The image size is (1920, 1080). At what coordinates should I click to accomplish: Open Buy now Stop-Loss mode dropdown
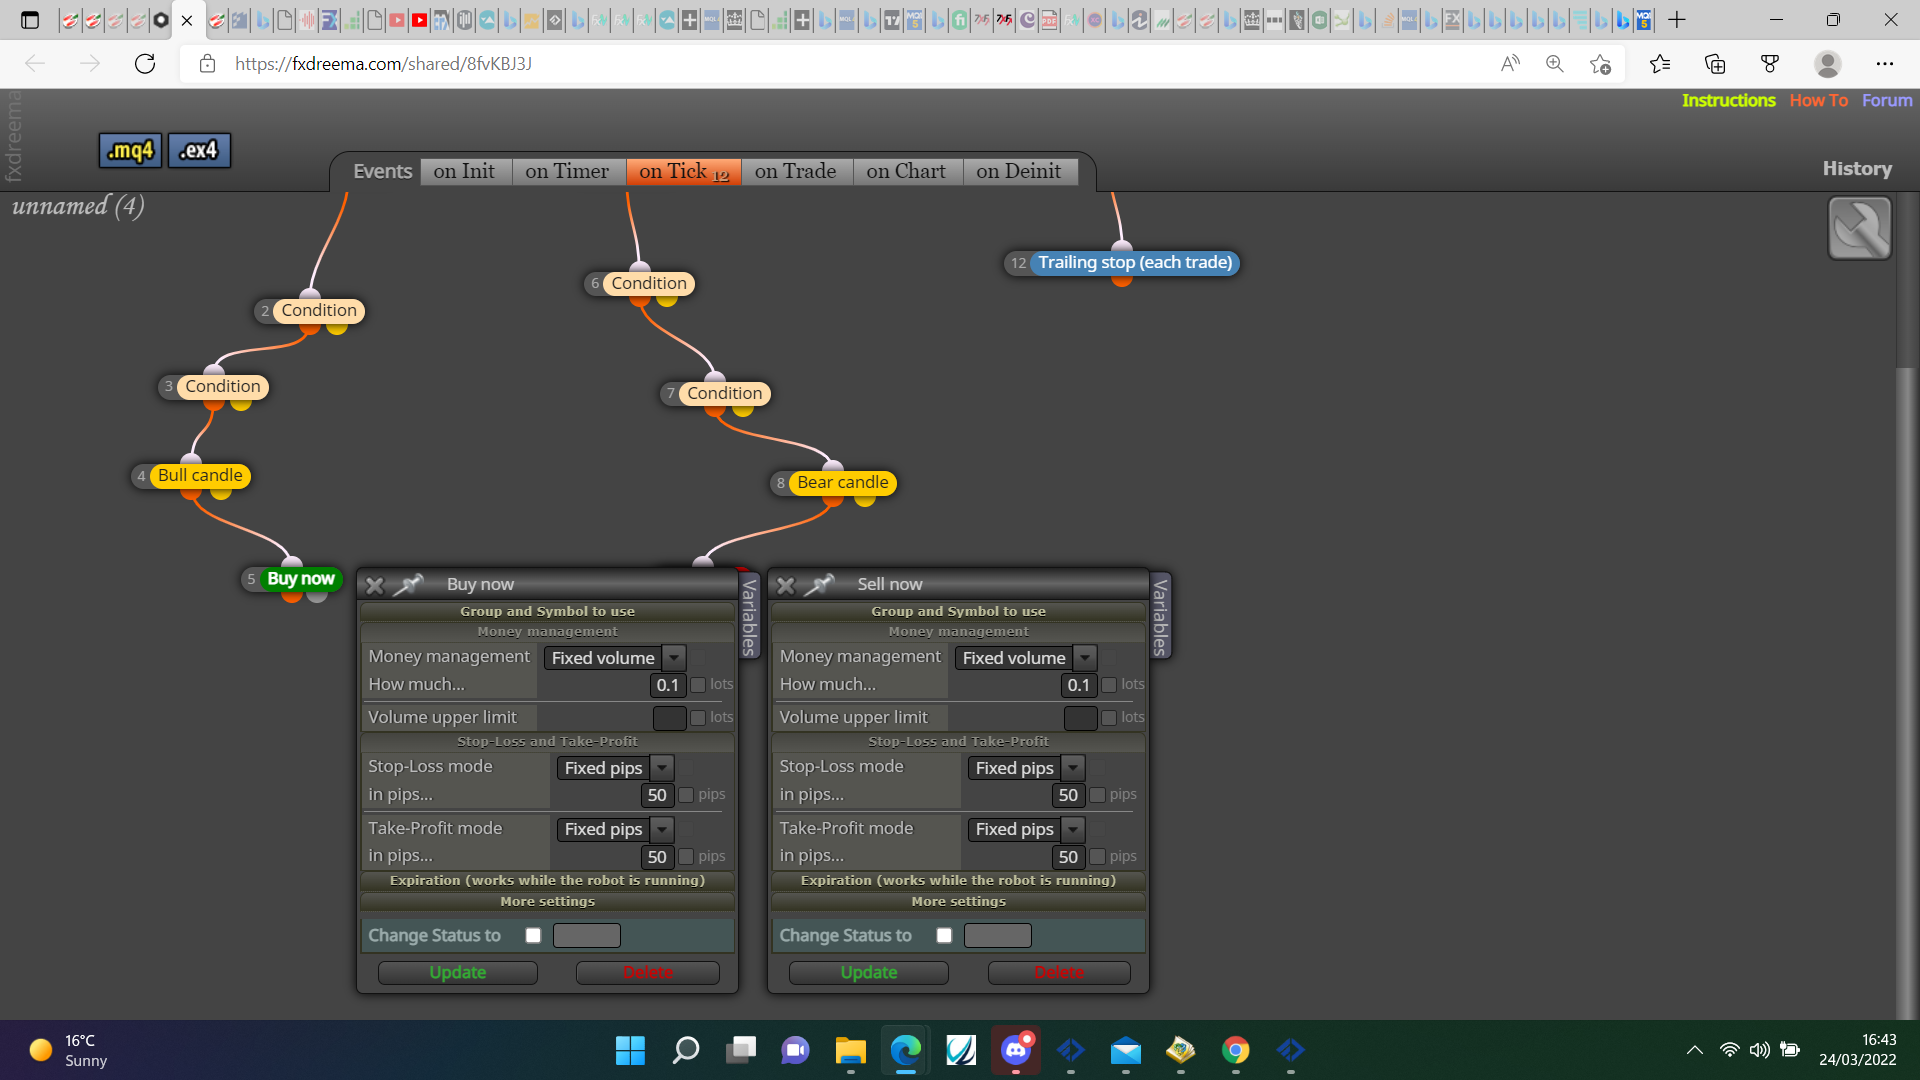coord(615,768)
